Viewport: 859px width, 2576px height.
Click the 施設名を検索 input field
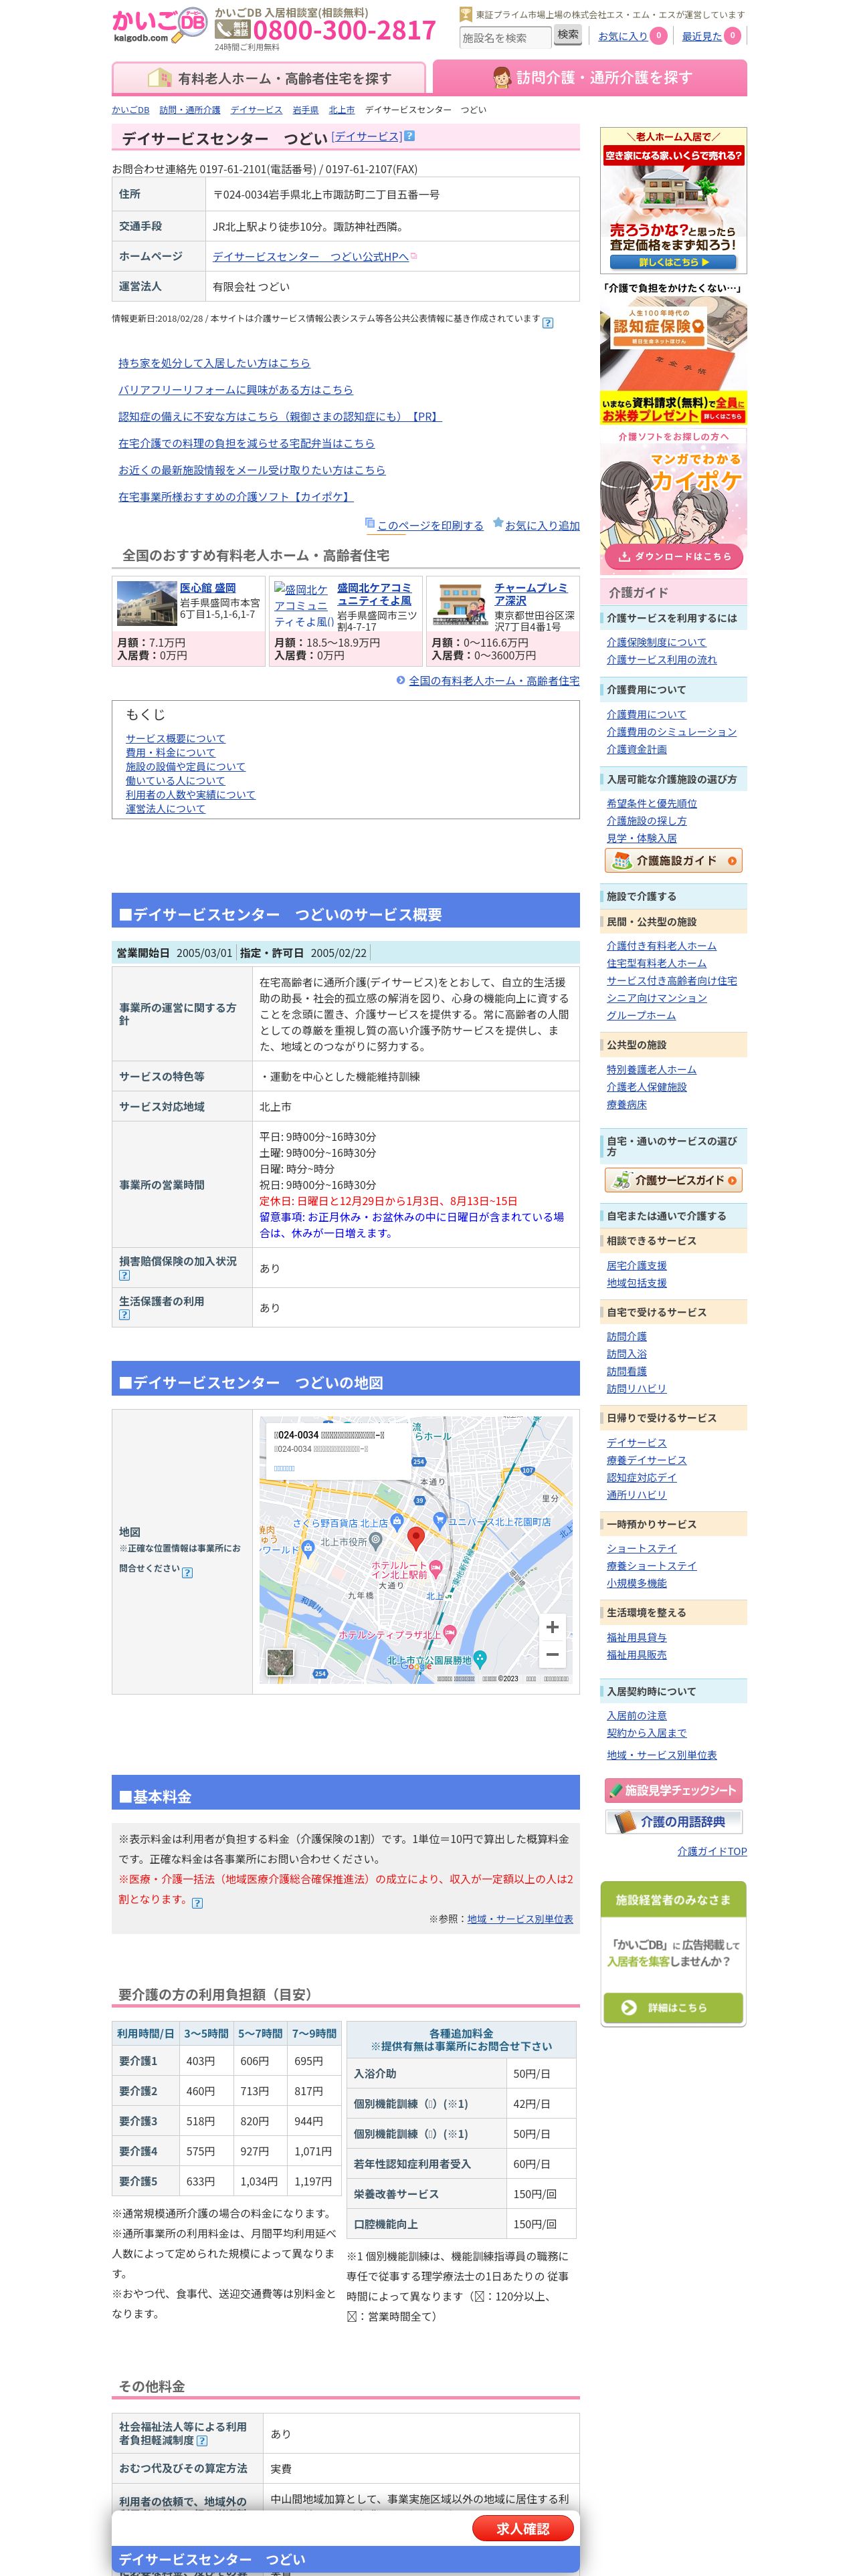point(505,37)
